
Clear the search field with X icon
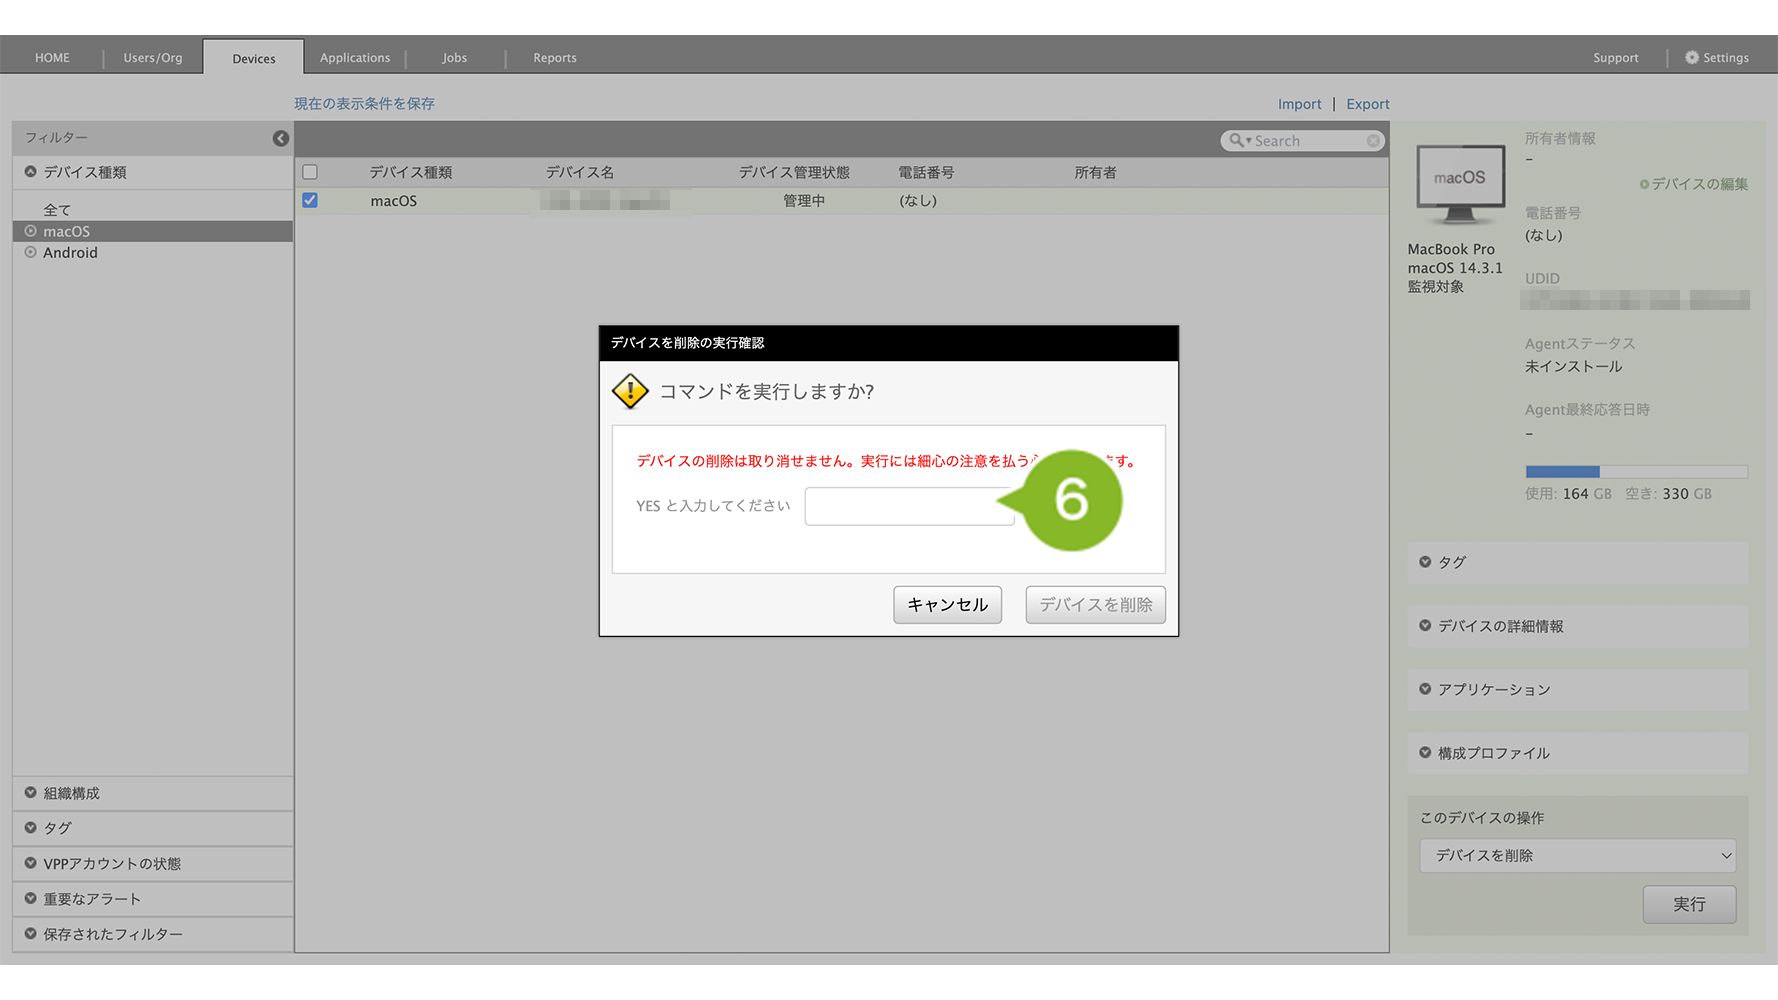(x=1374, y=141)
